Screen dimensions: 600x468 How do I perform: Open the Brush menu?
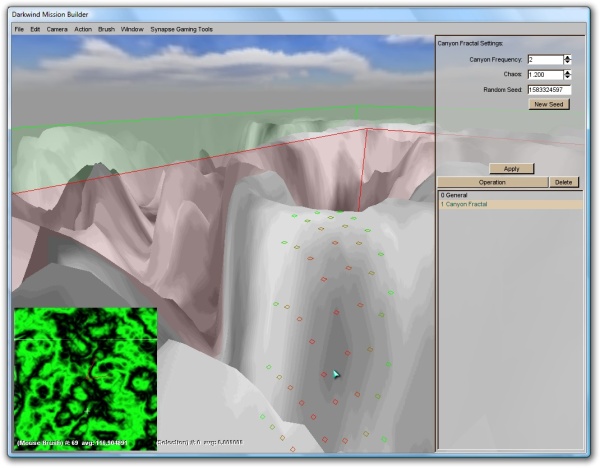(x=106, y=29)
